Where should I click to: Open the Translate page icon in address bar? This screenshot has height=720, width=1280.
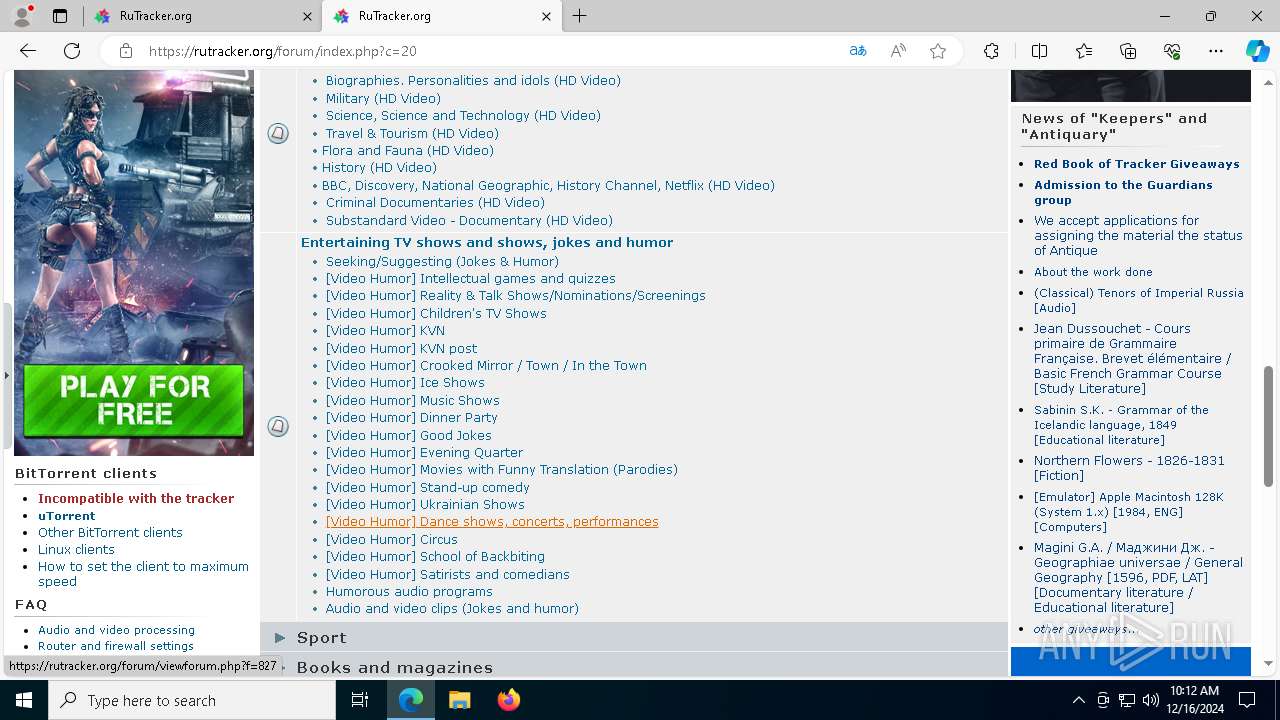[x=858, y=51]
